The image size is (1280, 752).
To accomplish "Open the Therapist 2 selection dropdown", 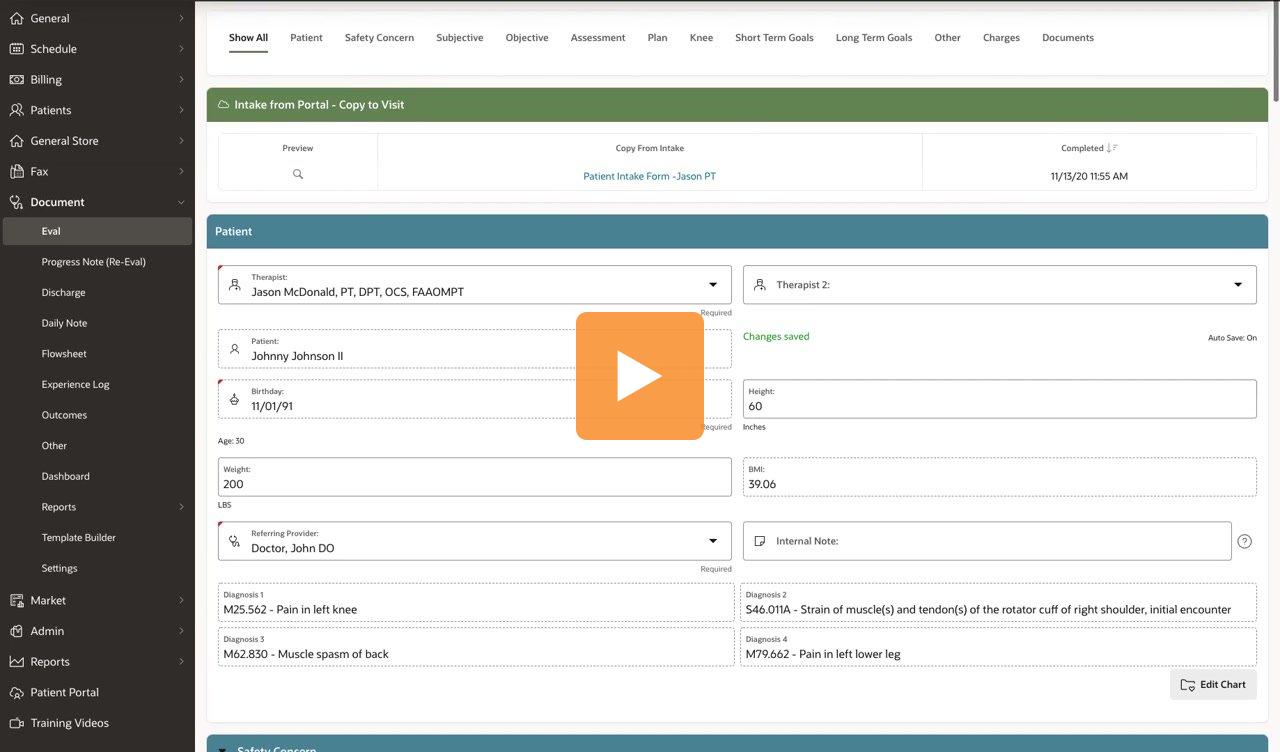I will (1236, 283).
